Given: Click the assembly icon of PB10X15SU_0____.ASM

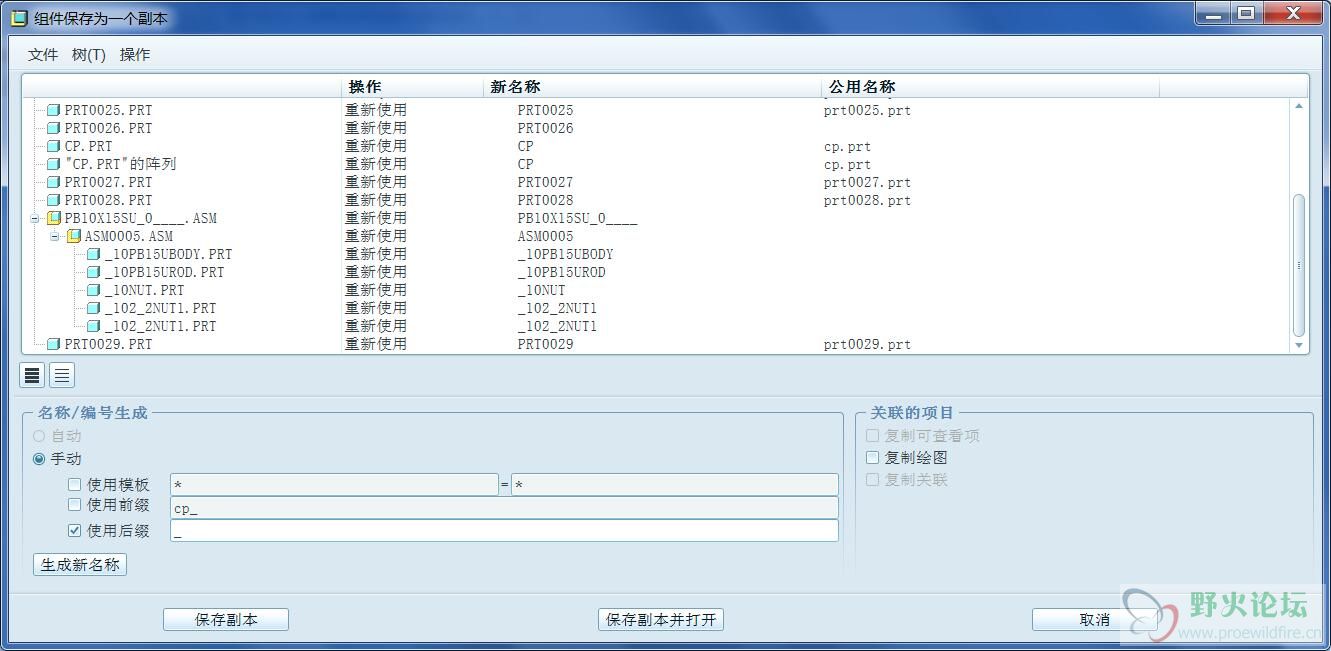Looking at the screenshot, I should click(x=54, y=218).
